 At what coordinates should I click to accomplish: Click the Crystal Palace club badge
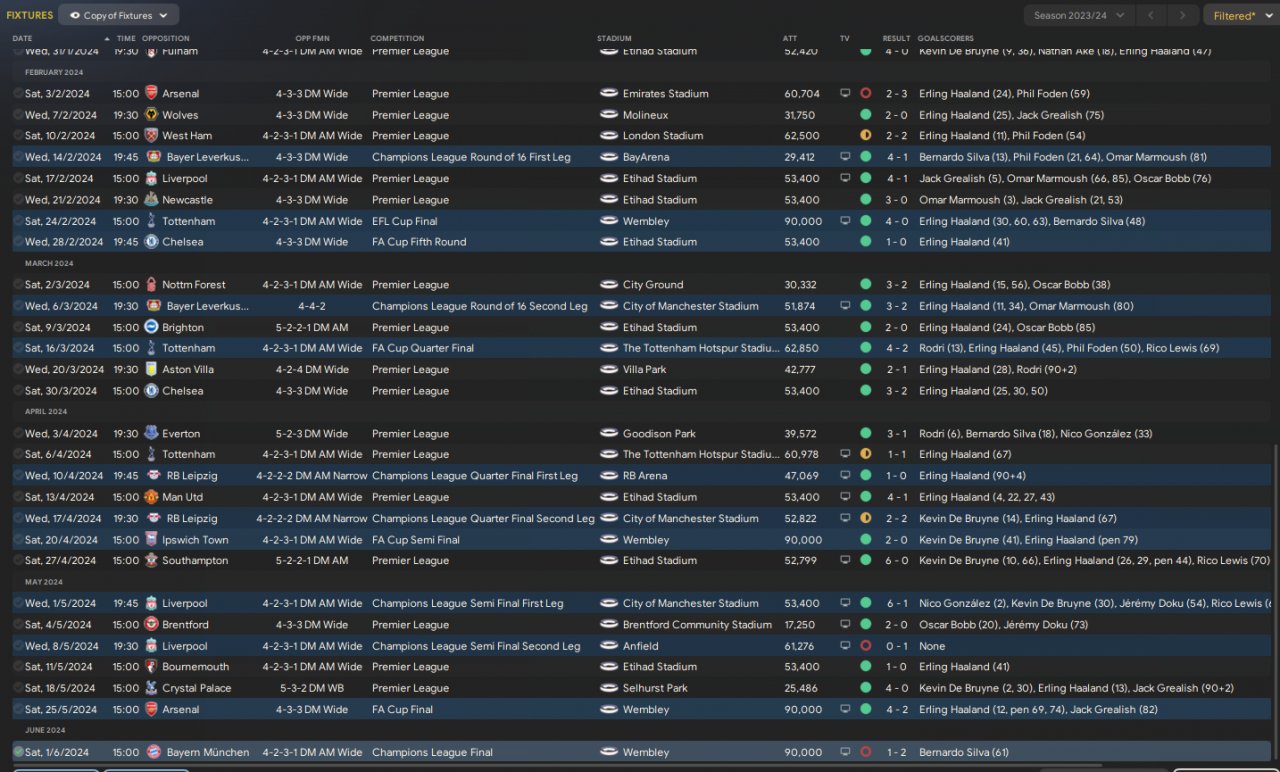click(x=152, y=688)
